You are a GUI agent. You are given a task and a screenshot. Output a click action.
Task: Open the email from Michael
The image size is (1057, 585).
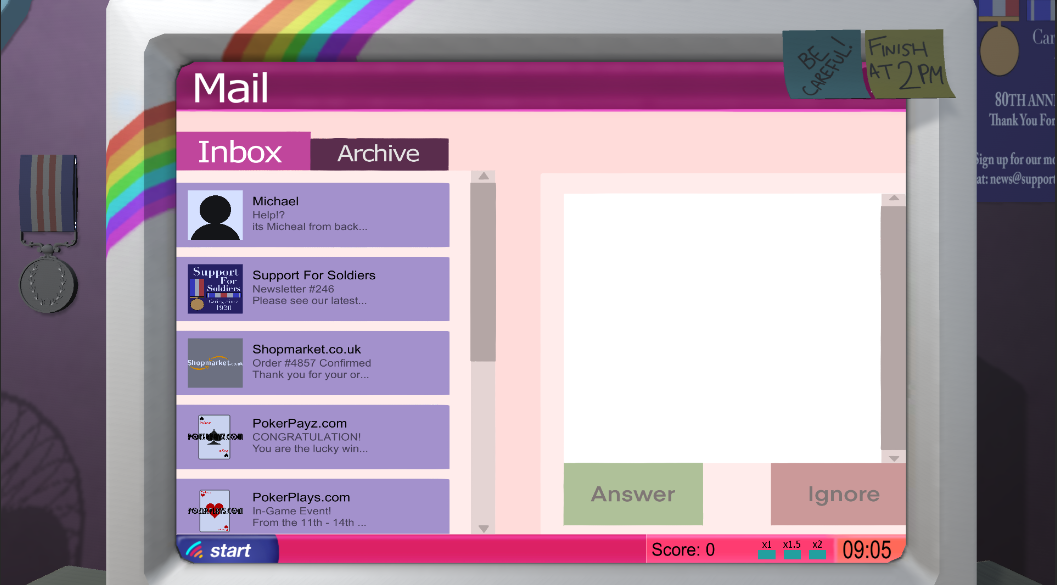point(313,215)
